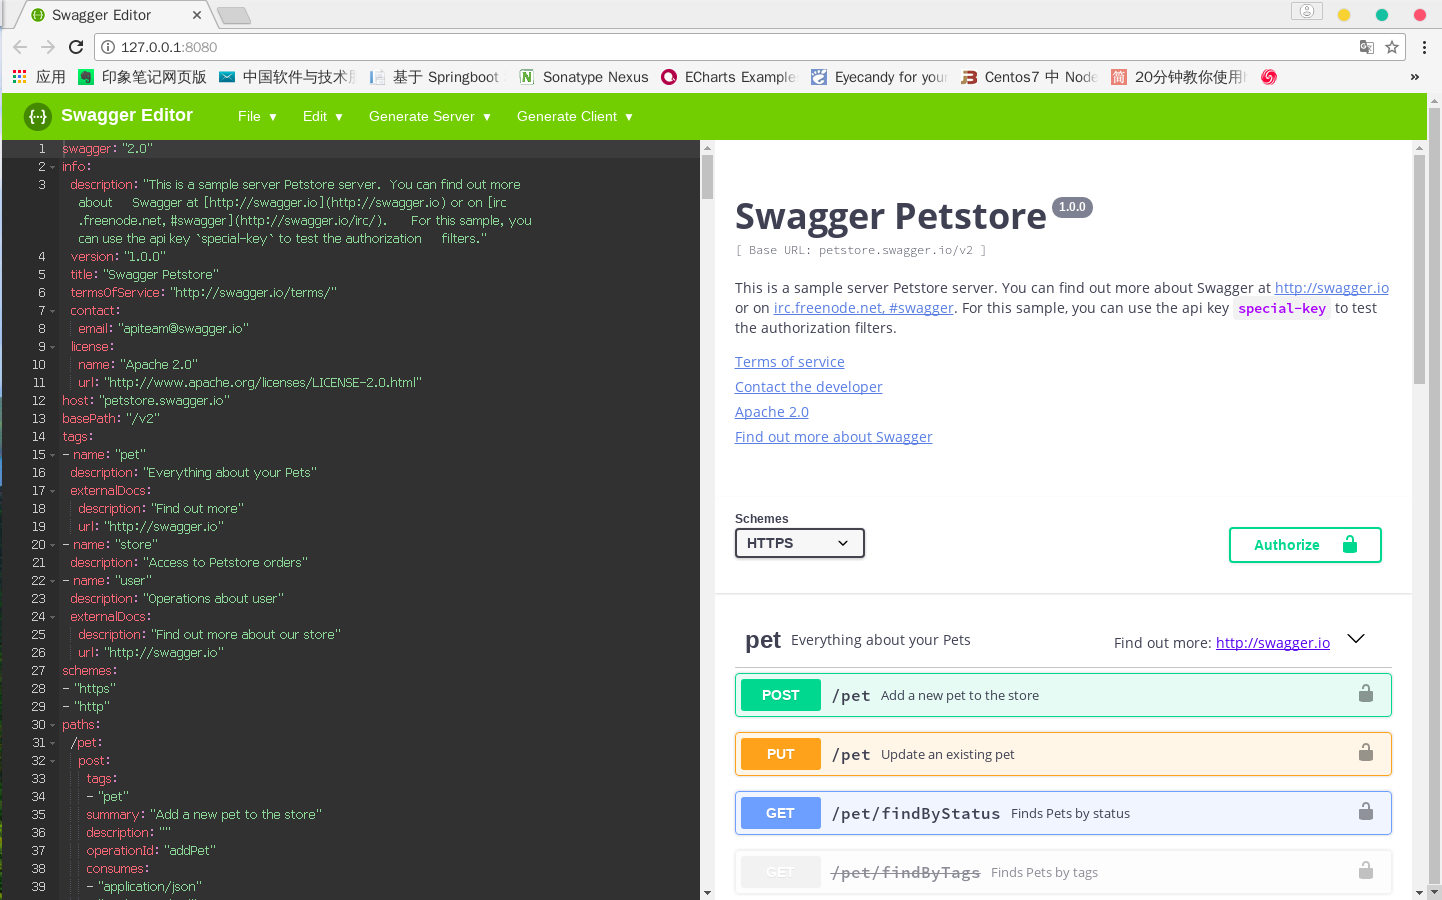Click the browser back arrow
1442x900 pixels.
pyautogui.click(x=20, y=47)
